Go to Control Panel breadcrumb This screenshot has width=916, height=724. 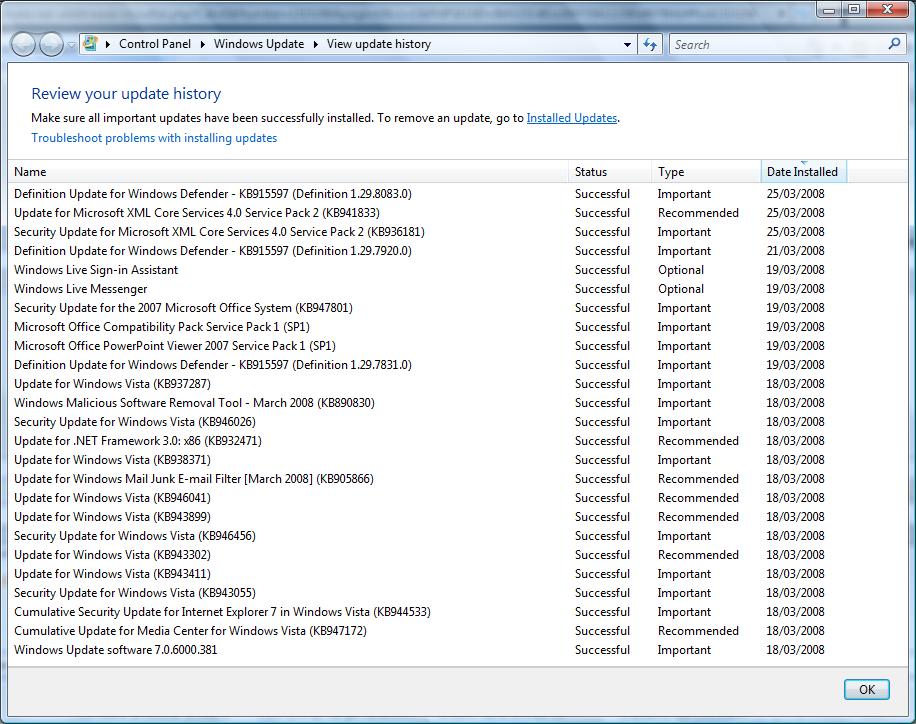(155, 44)
